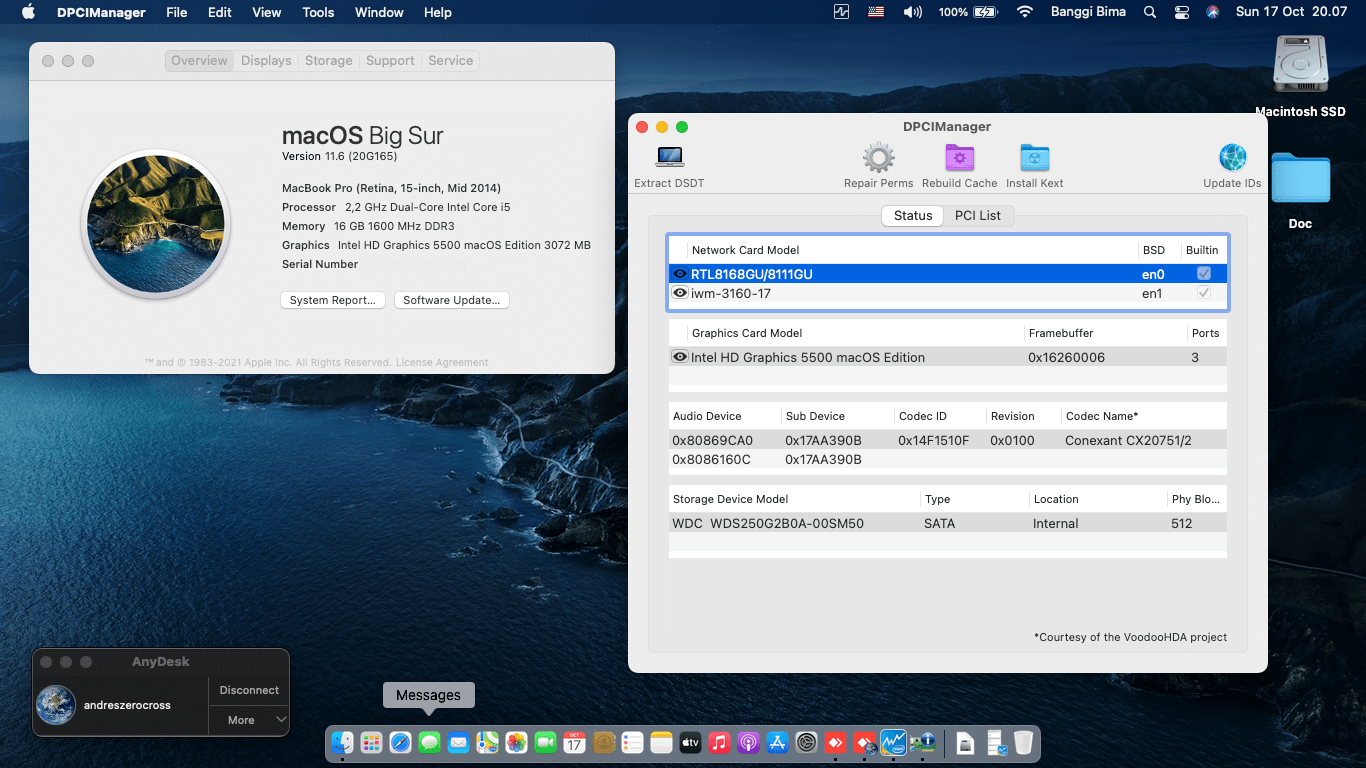Open Spotlight search in menu bar

(x=1150, y=12)
